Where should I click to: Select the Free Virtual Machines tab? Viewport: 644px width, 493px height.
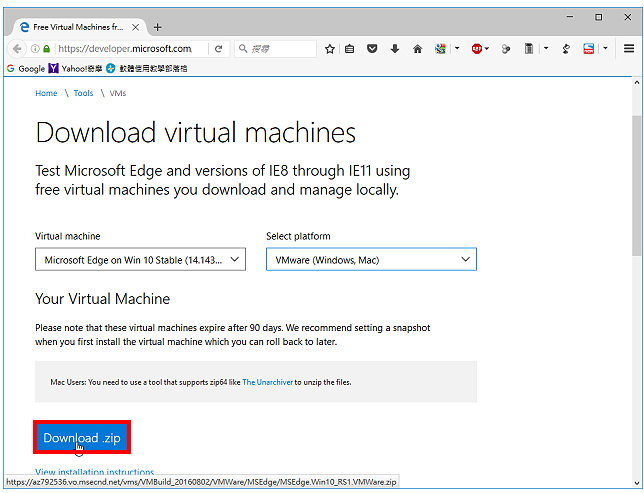point(78,28)
